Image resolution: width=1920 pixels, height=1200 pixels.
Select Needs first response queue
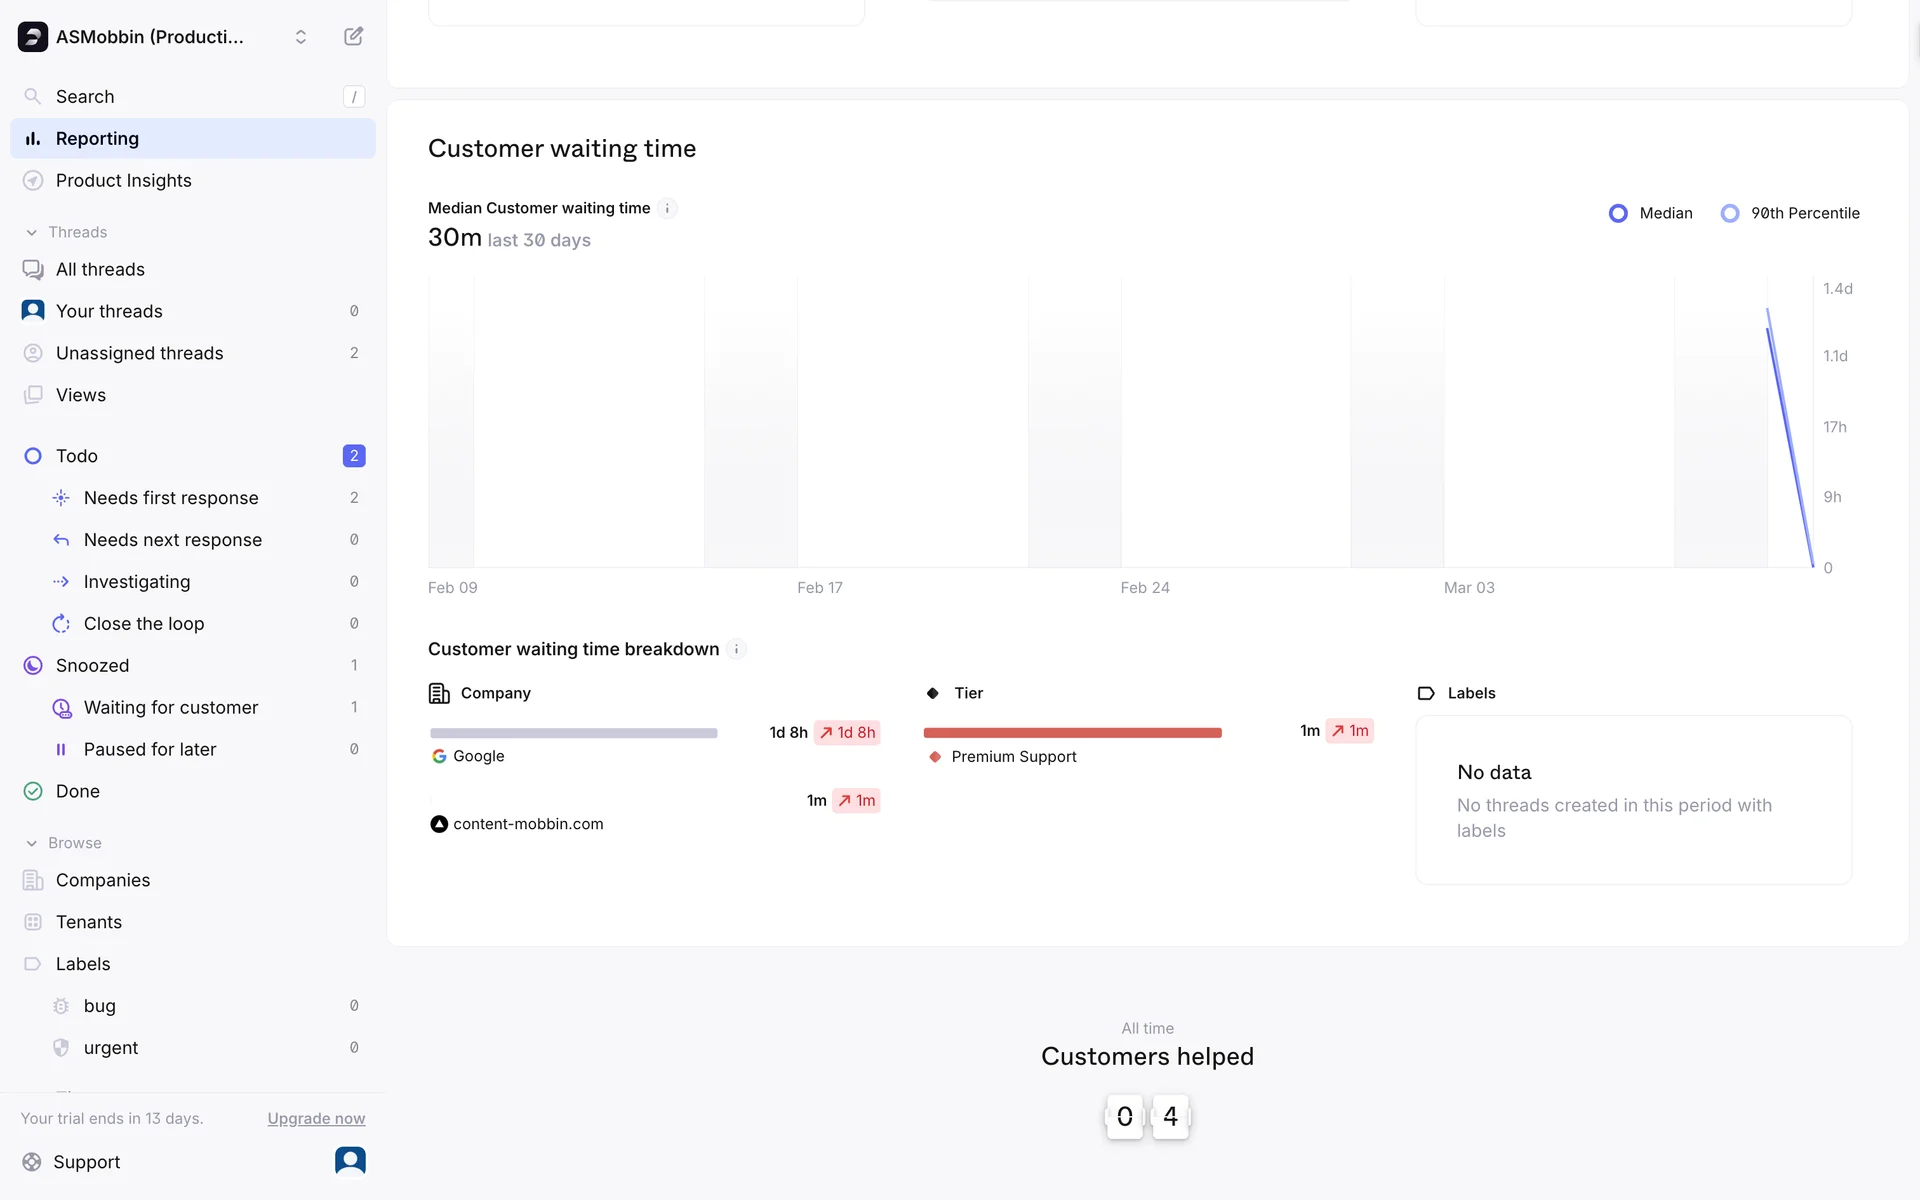tap(171, 498)
